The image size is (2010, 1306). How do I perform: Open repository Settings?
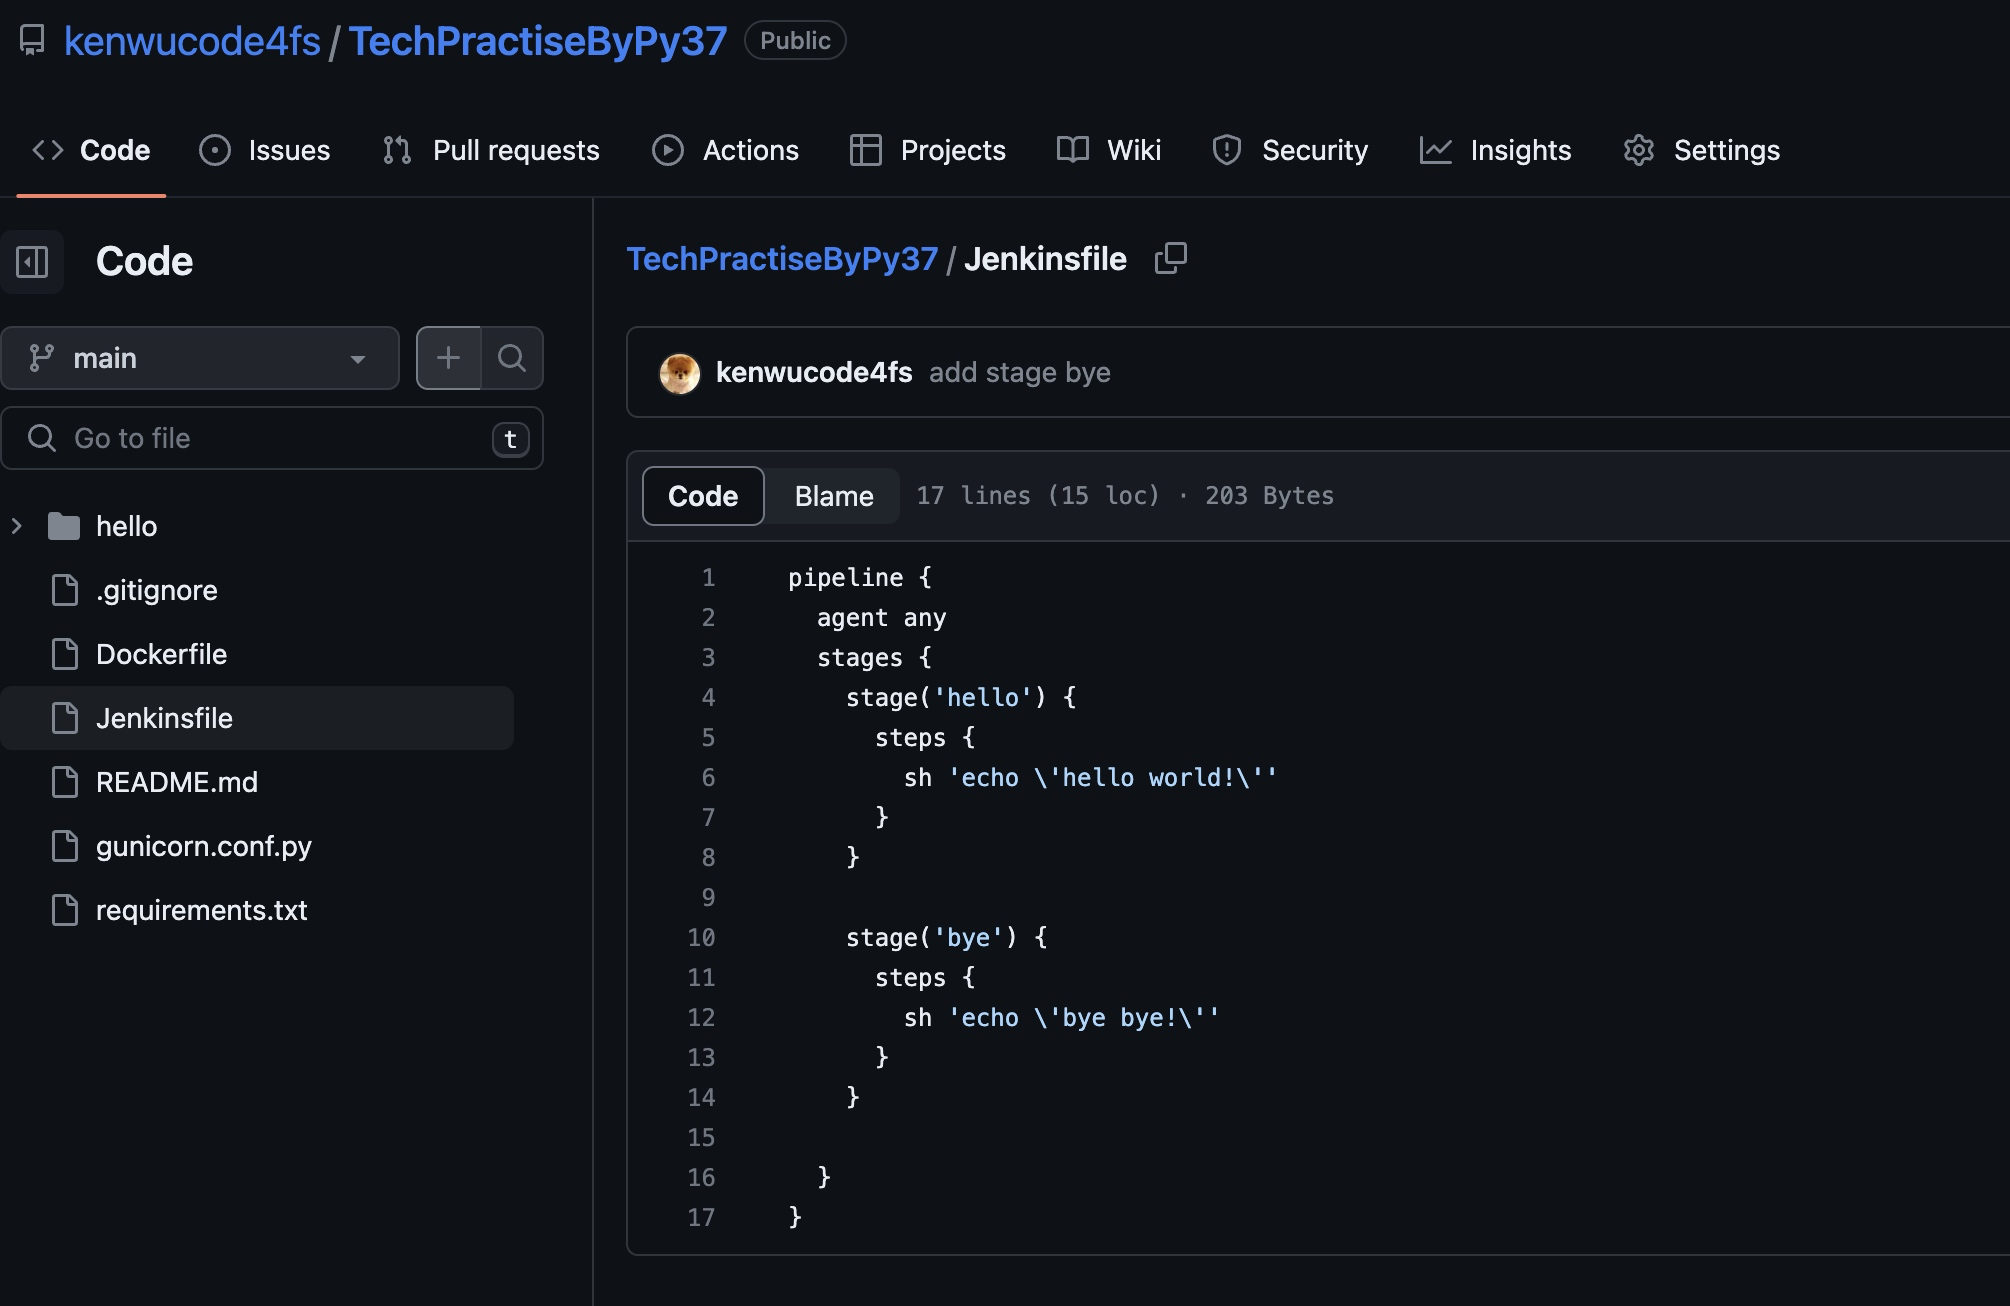pos(1701,150)
